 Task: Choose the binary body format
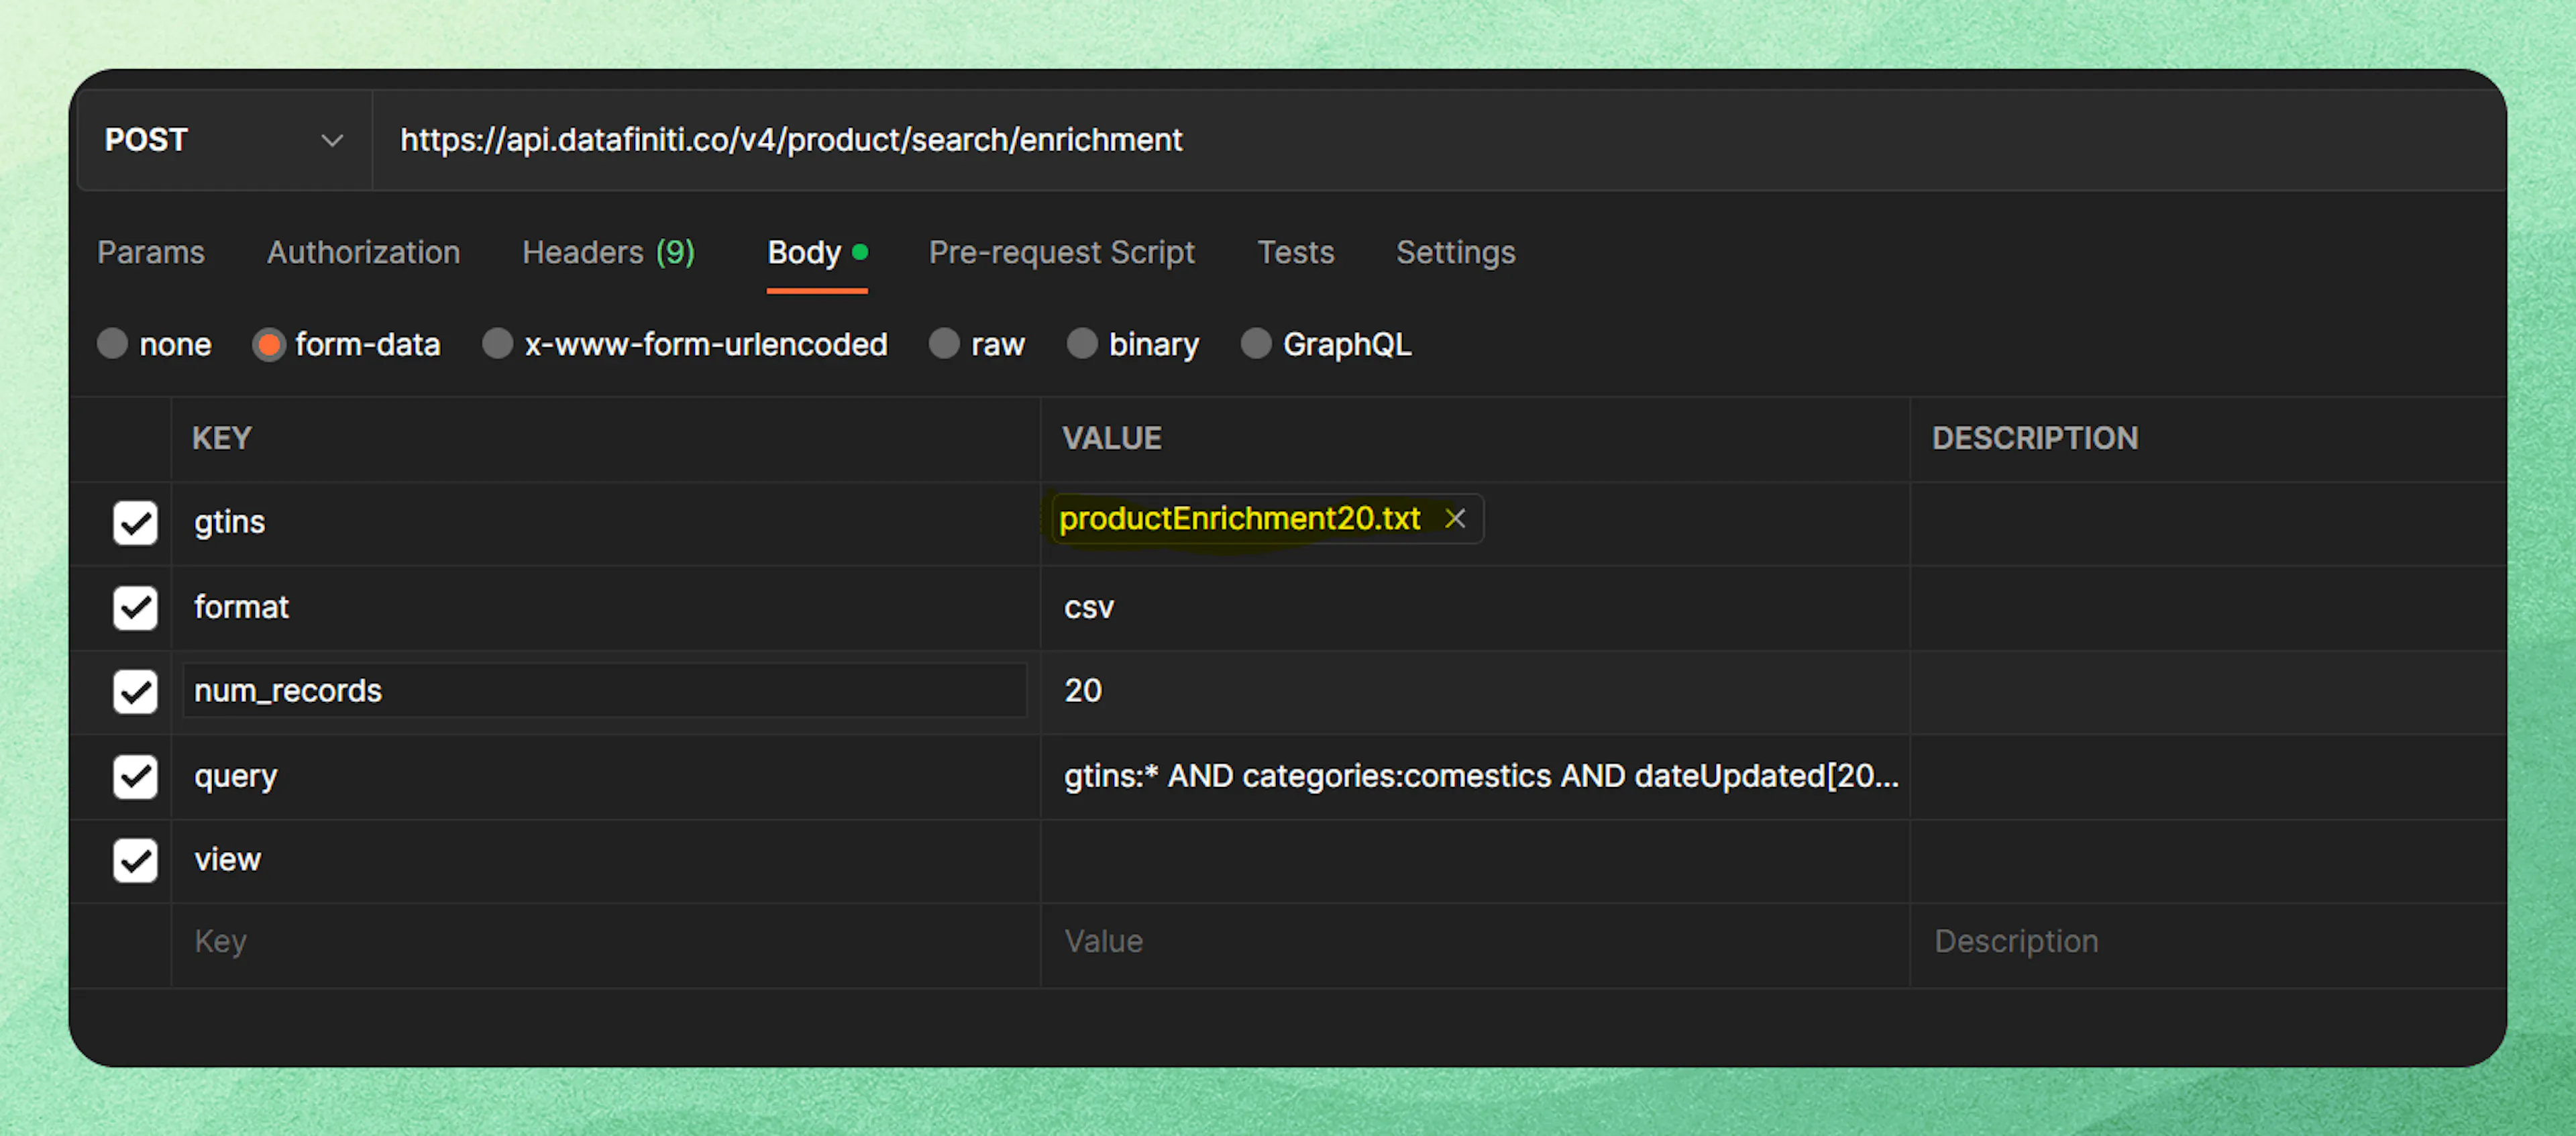pos(1082,344)
